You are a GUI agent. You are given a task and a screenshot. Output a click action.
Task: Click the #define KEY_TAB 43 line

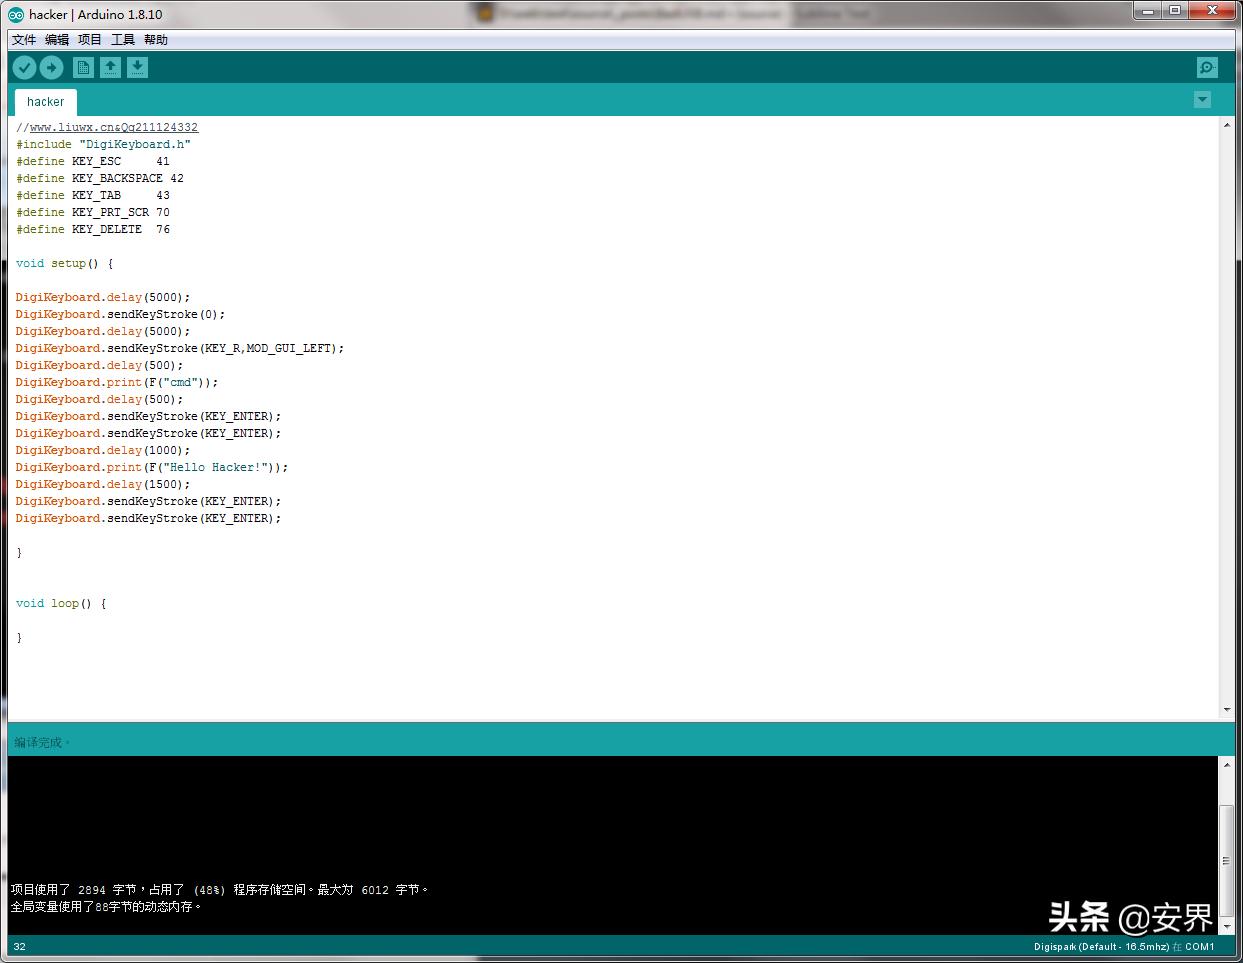click(x=93, y=195)
